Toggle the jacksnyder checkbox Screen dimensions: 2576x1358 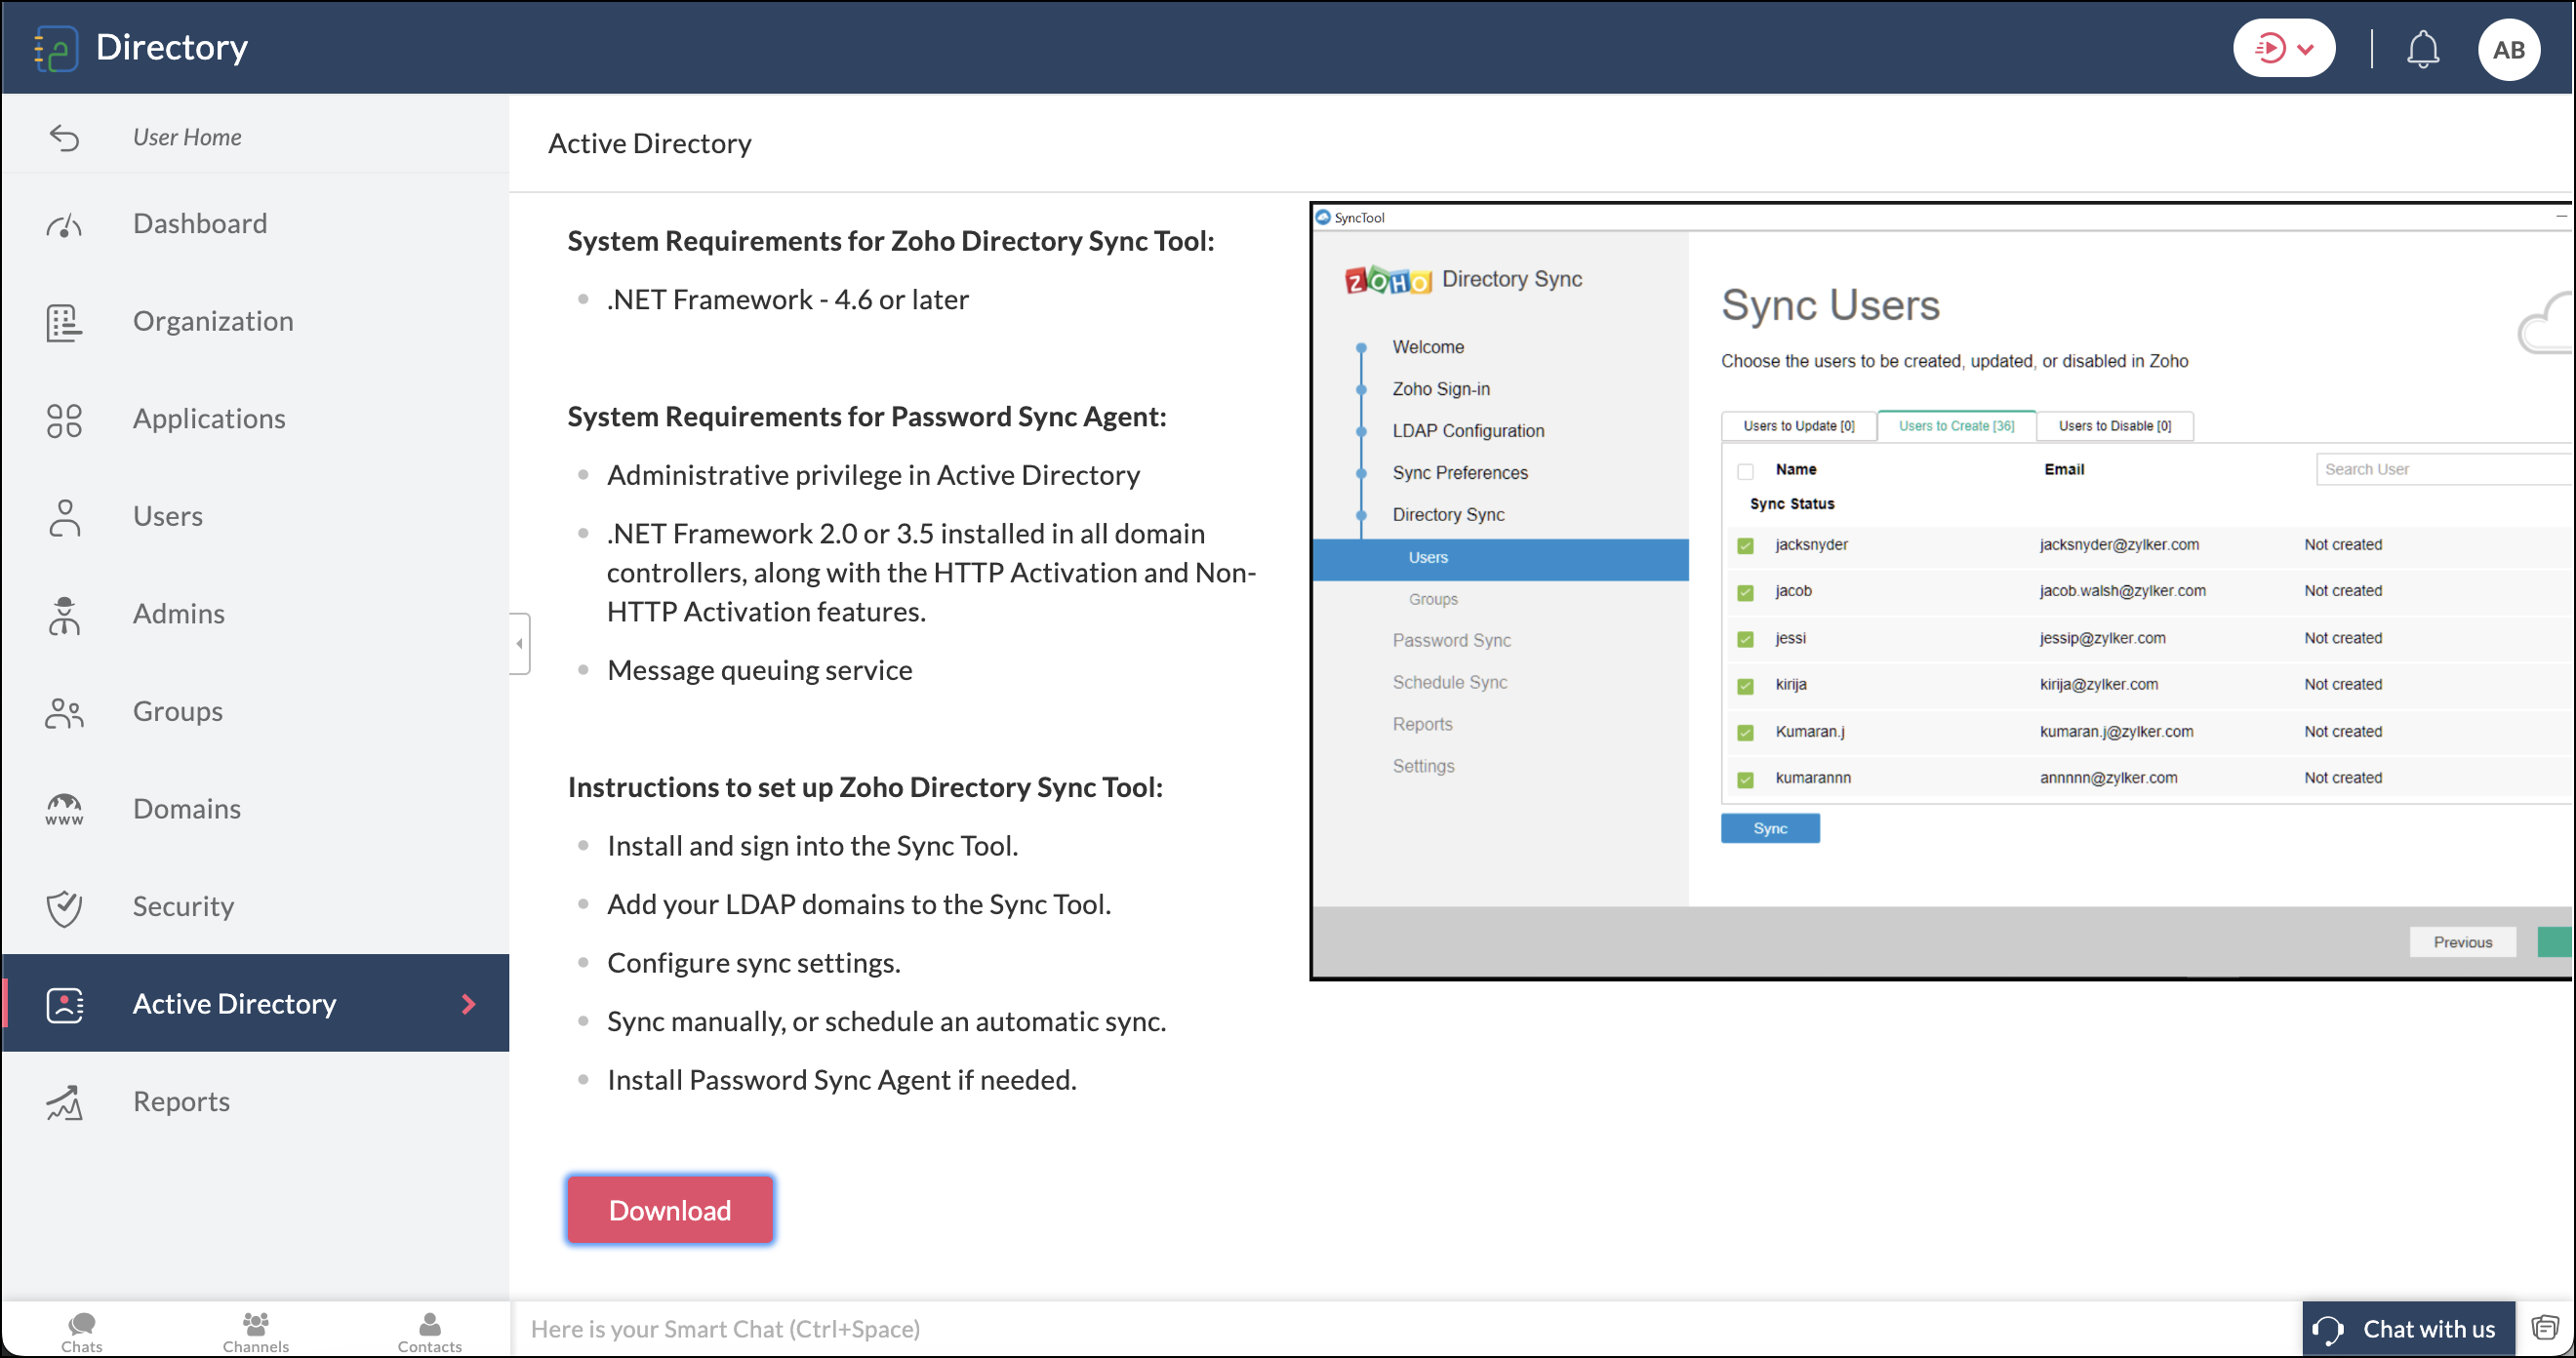[x=1745, y=545]
